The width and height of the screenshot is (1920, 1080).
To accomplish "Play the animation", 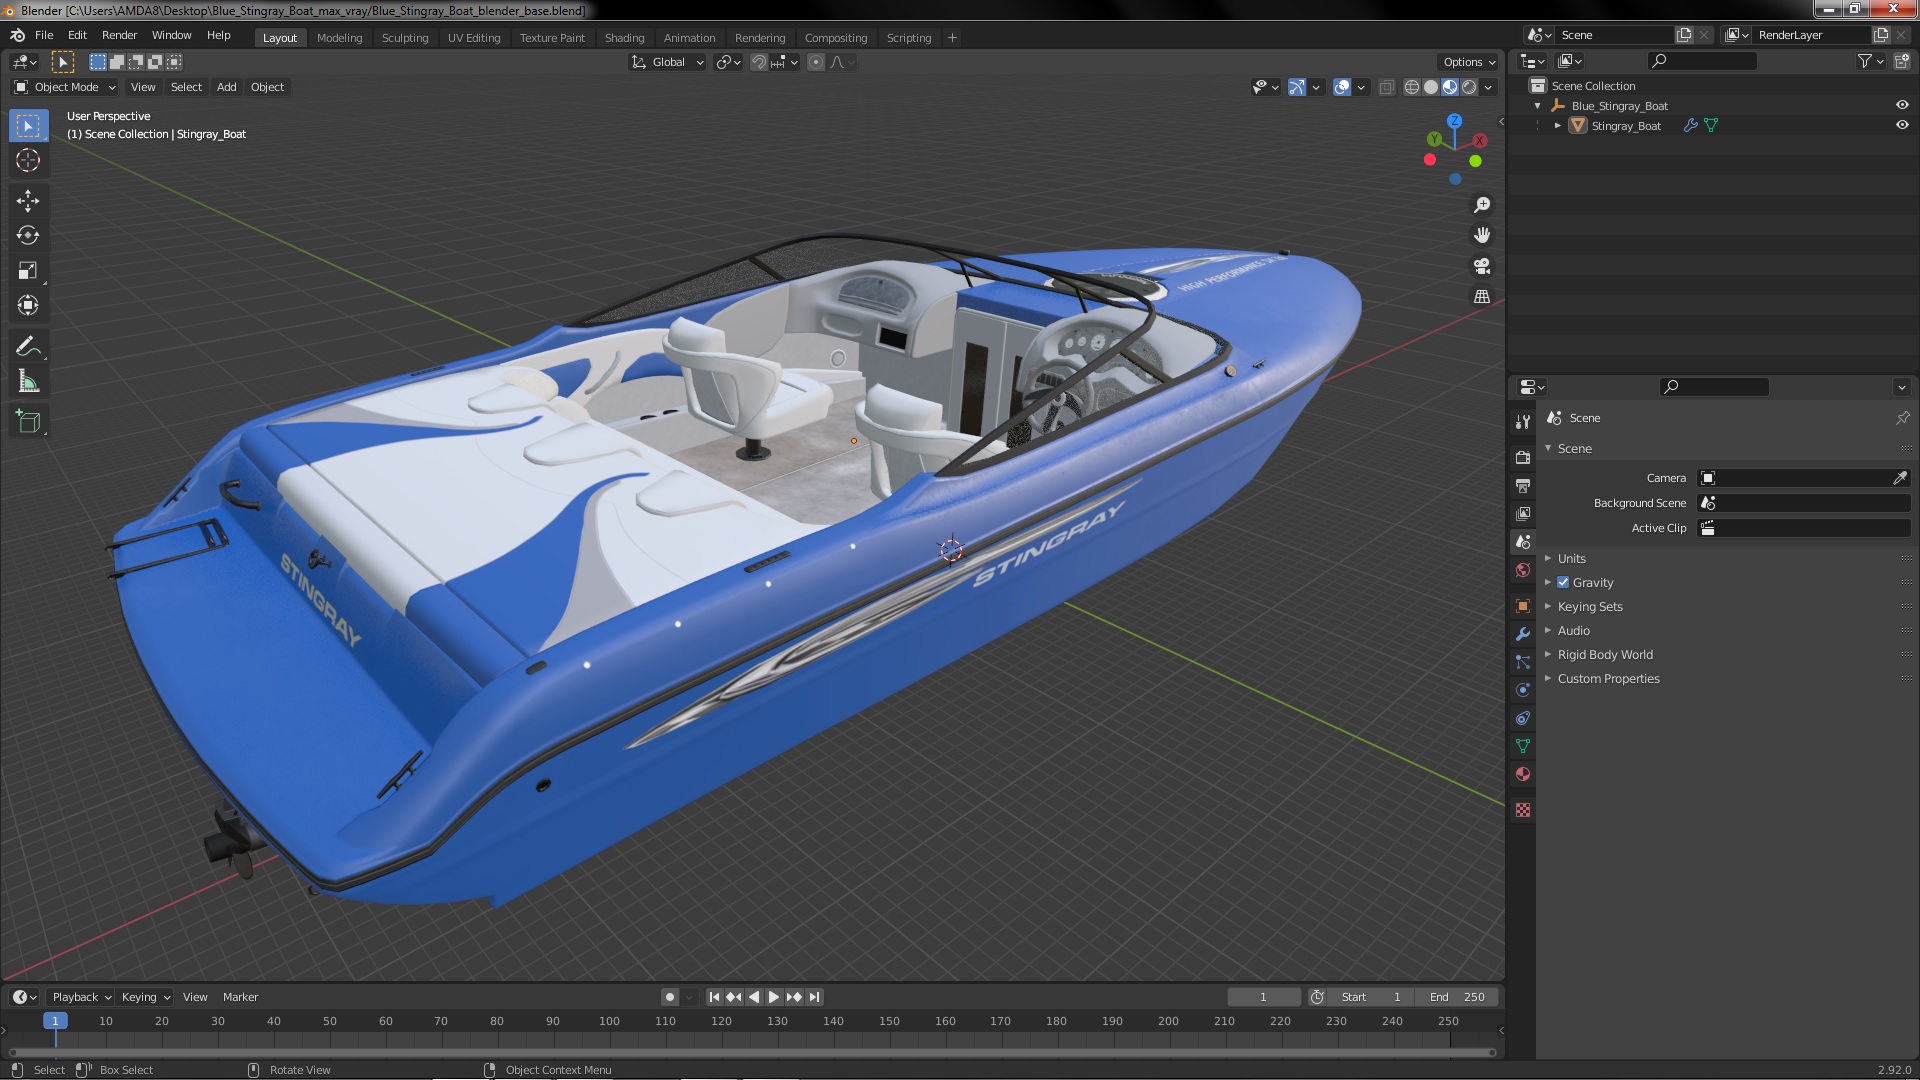I will (774, 997).
